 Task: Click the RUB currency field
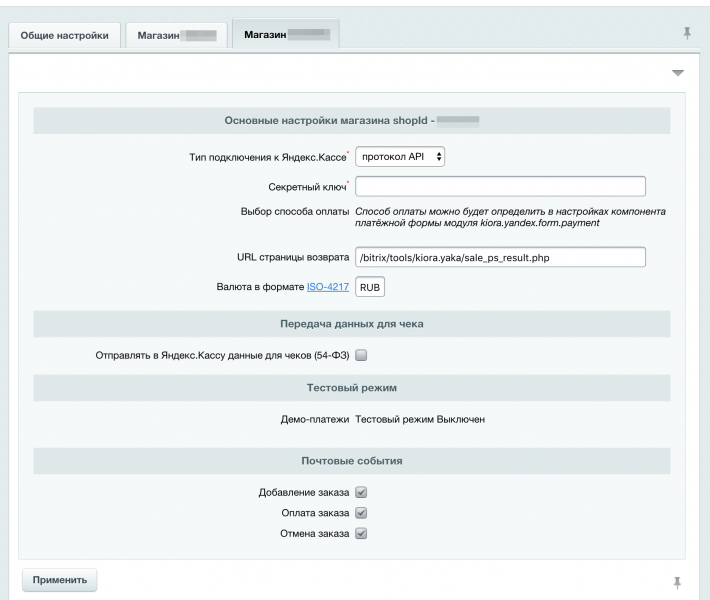point(370,287)
